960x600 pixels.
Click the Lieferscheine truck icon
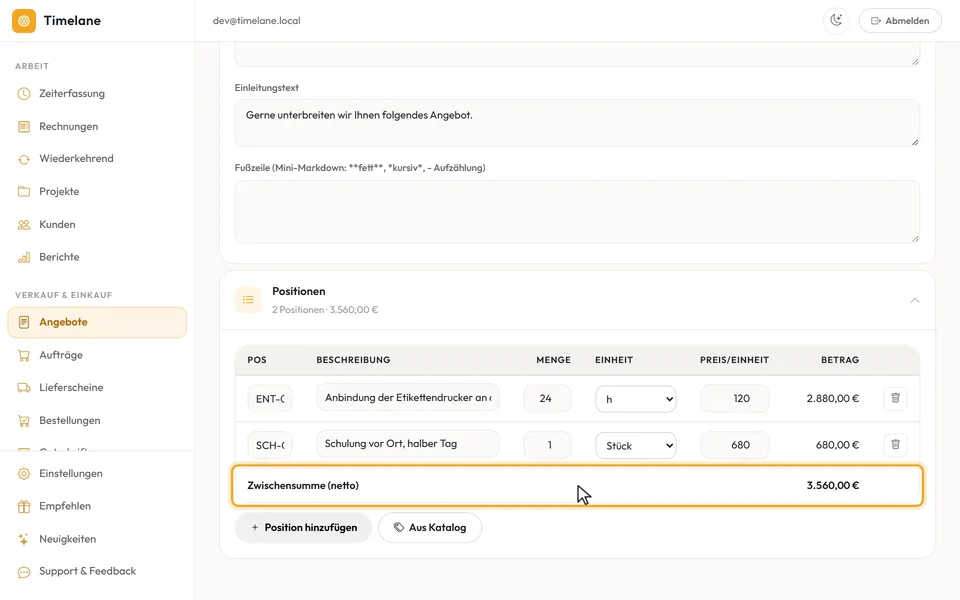24,388
